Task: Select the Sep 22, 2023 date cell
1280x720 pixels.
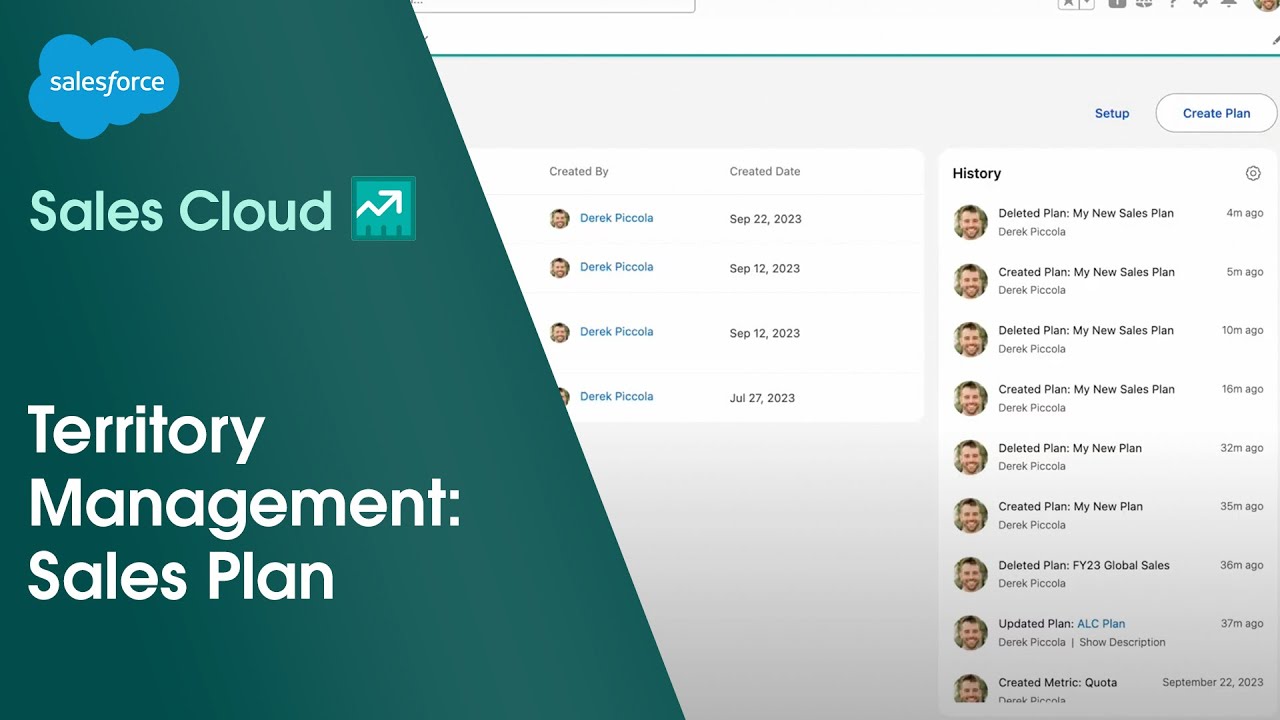Action: 766,219
